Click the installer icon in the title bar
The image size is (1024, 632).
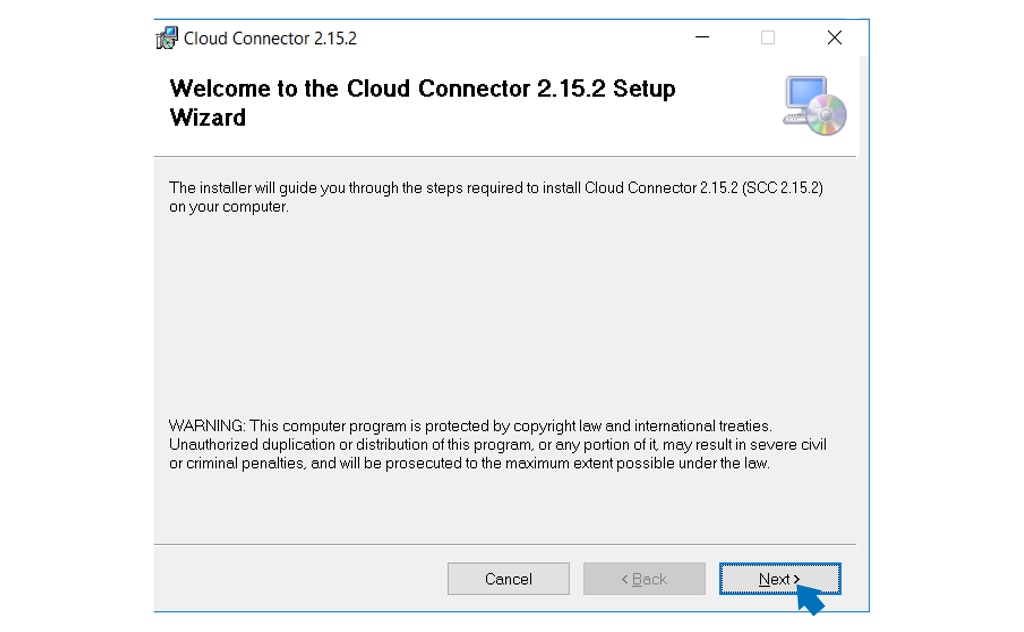[x=167, y=37]
